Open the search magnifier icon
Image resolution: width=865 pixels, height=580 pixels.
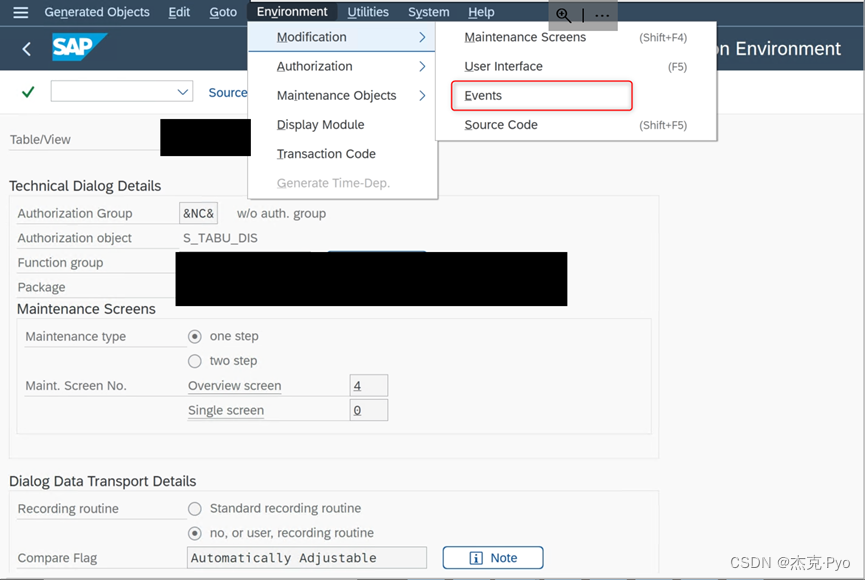[563, 16]
